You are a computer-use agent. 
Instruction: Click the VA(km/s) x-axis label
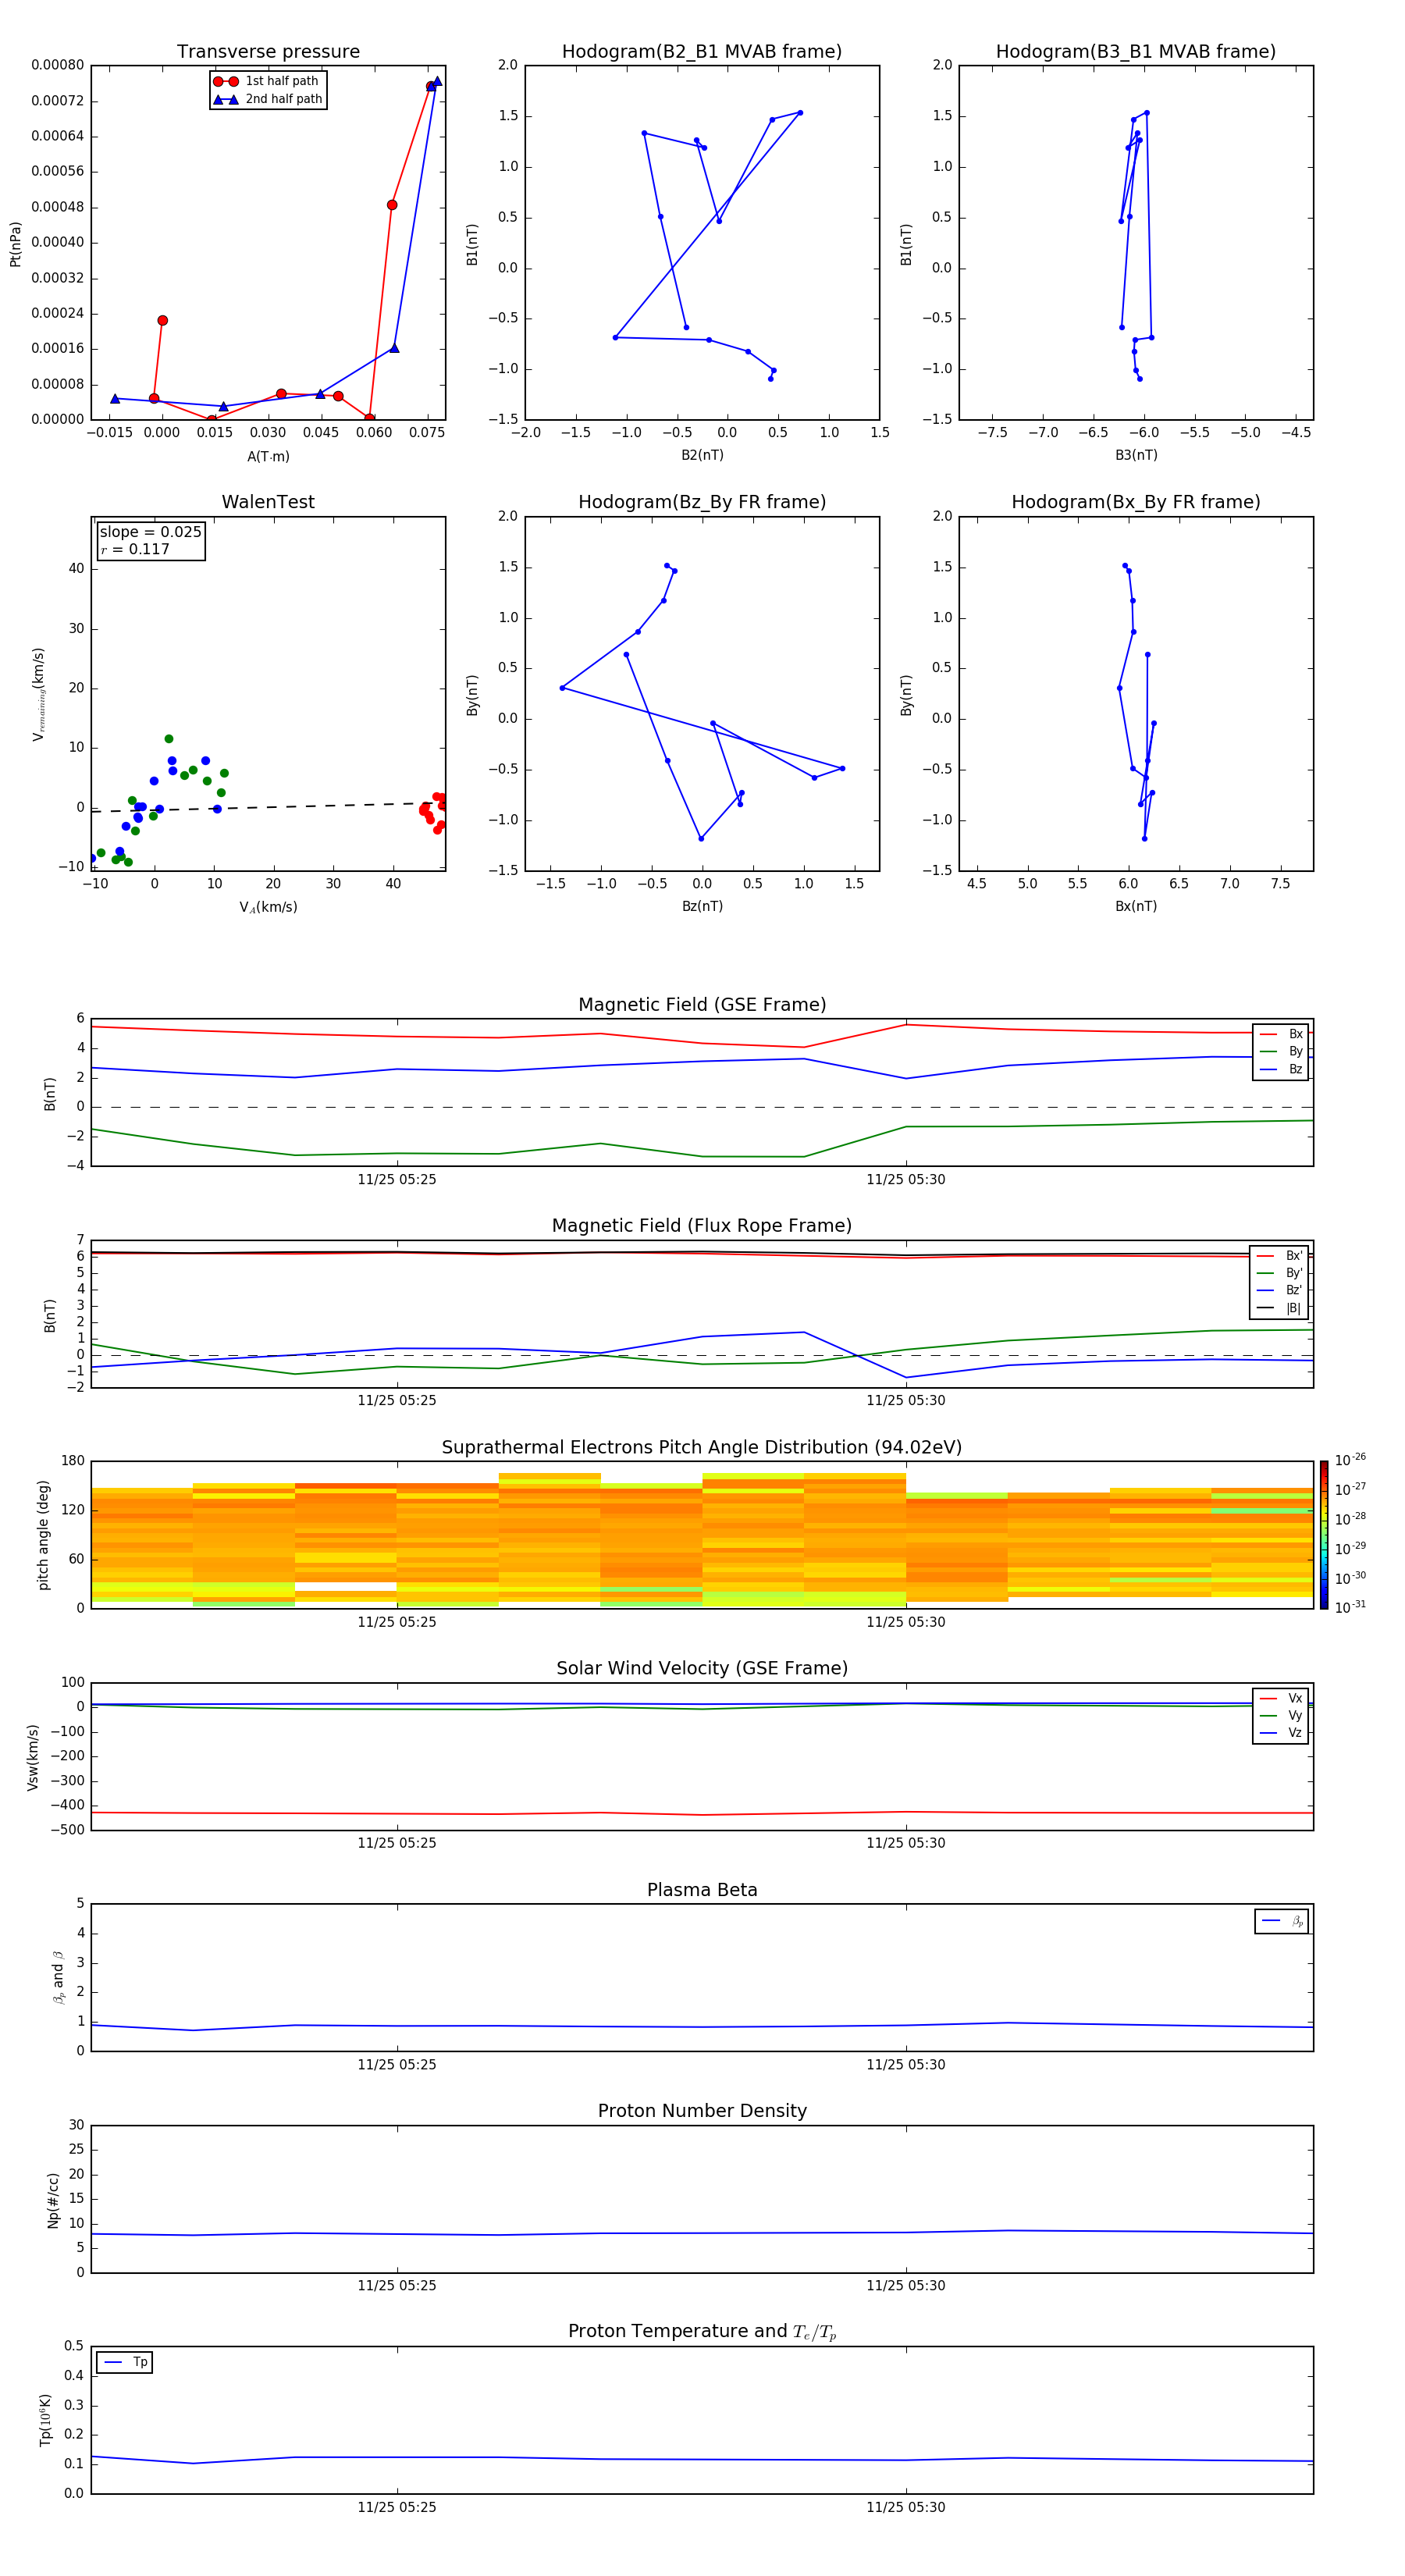(268, 907)
